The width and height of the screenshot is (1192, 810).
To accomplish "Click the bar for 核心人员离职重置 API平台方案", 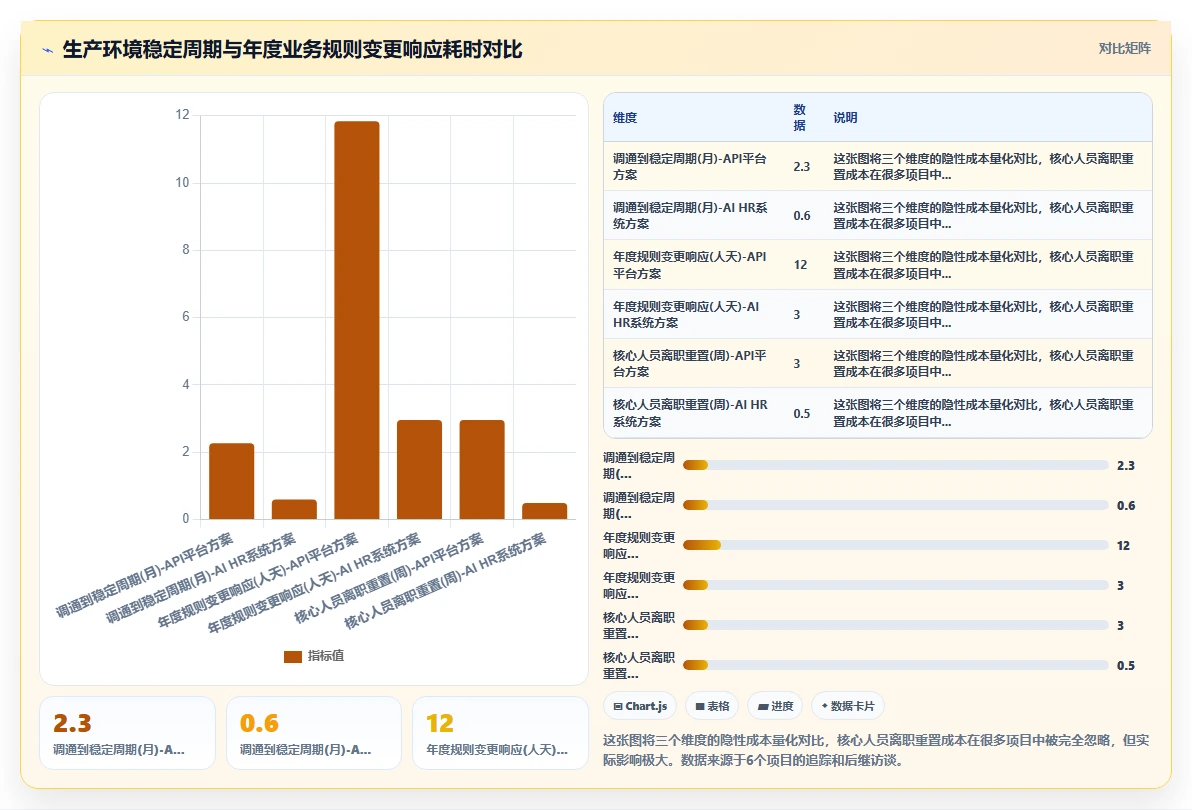I will 482,470.
